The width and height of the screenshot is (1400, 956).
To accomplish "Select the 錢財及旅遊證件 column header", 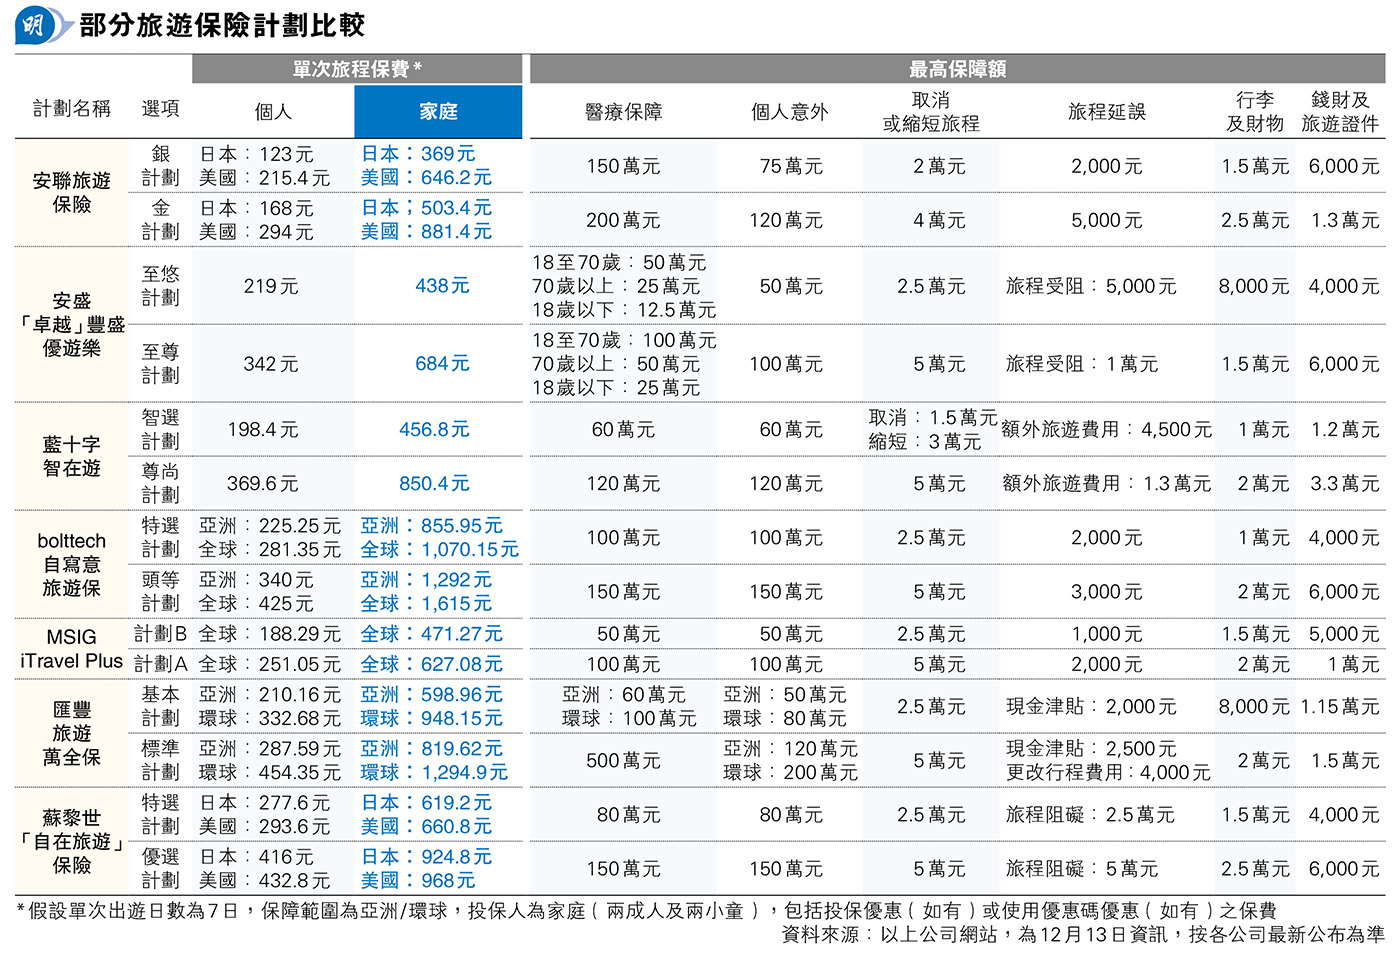I will [1339, 112].
